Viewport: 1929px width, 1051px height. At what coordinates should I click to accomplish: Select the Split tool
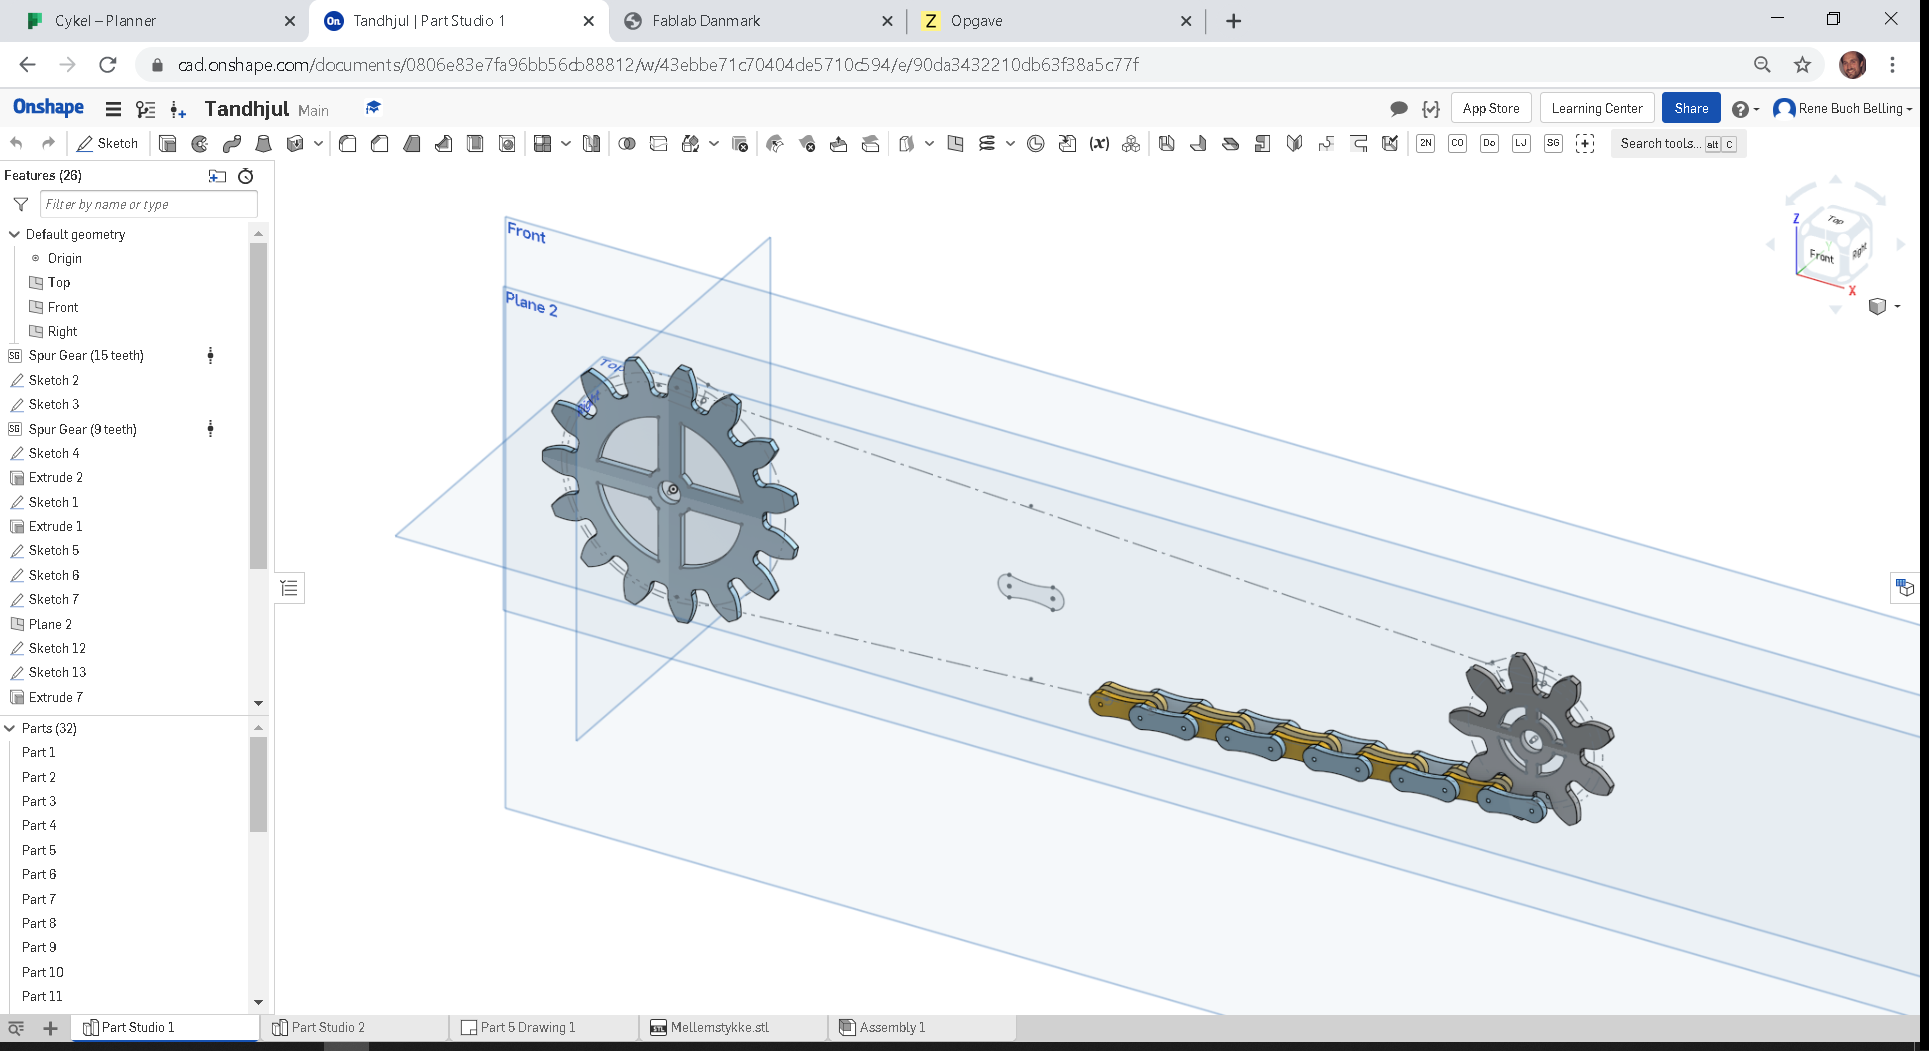659,144
